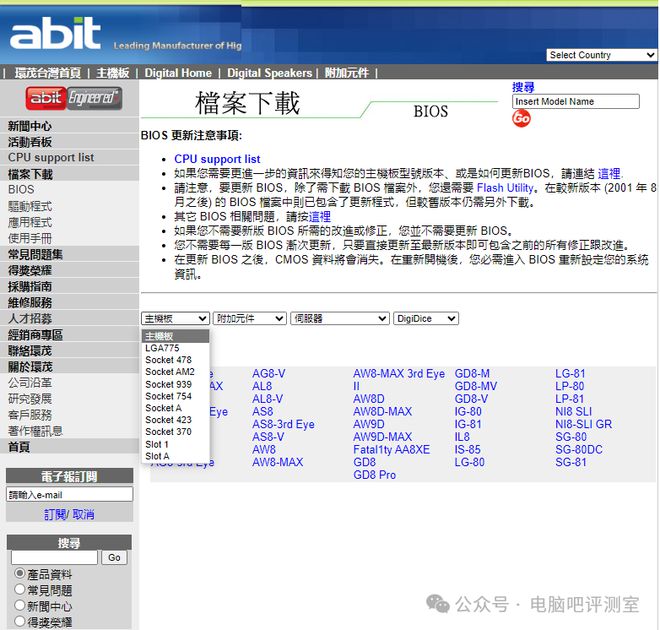The width and height of the screenshot is (660, 630).
Task: Open the IS-85 link
Action: point(467,449)
